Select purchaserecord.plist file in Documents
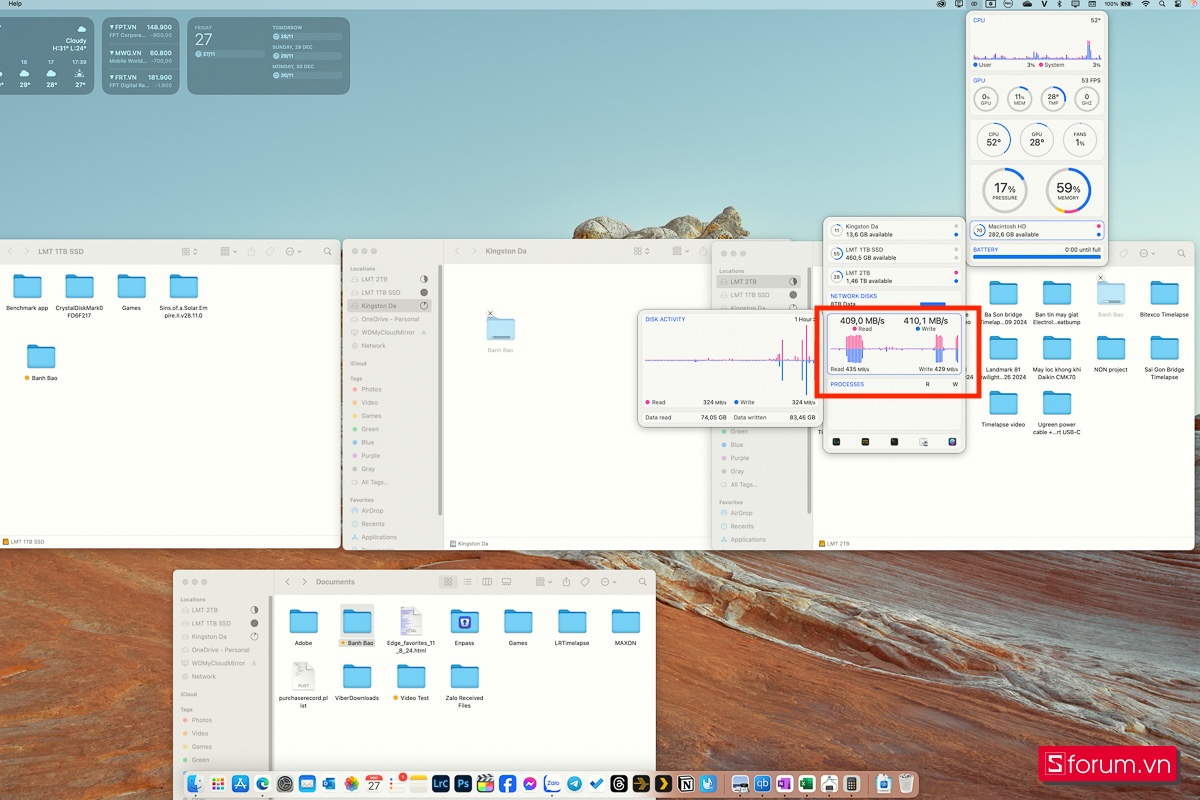Screen dimensions: 1200x800 (x=303, y=685)
